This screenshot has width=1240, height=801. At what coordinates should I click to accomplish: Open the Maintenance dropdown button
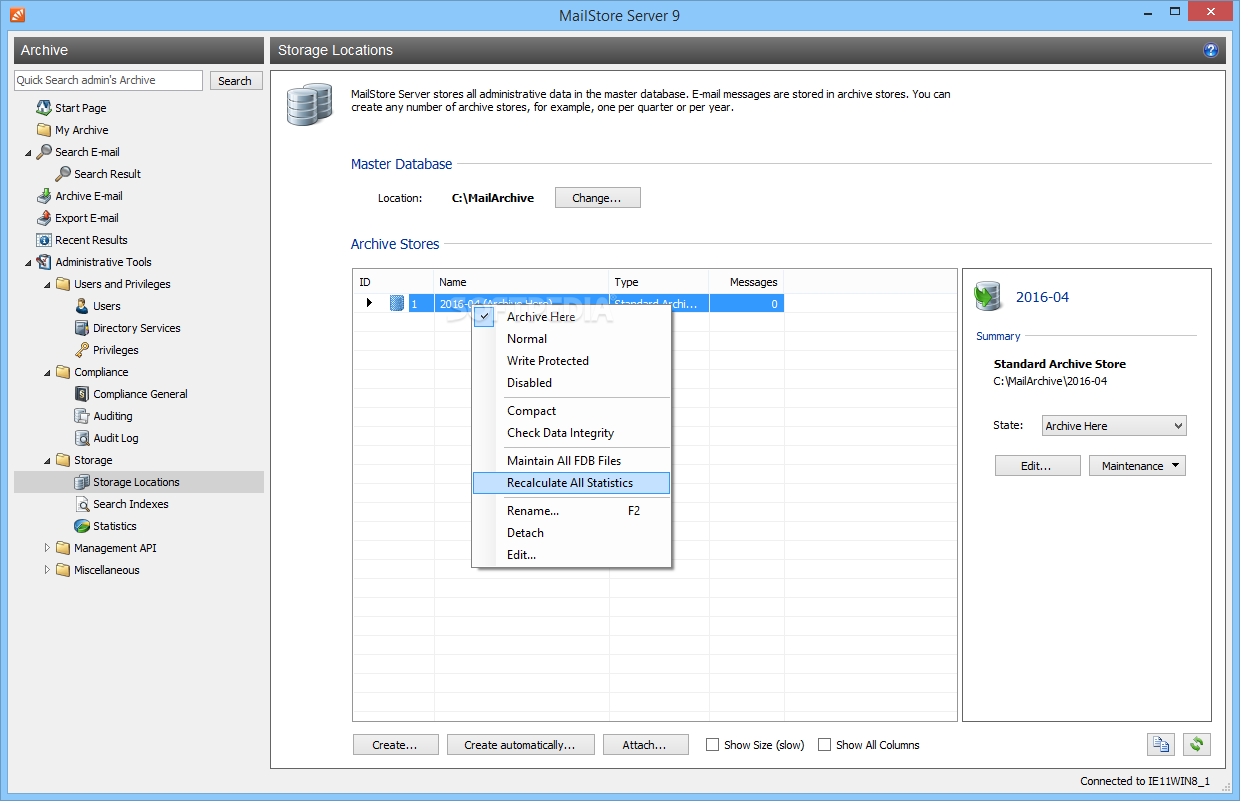(1137, 466)
